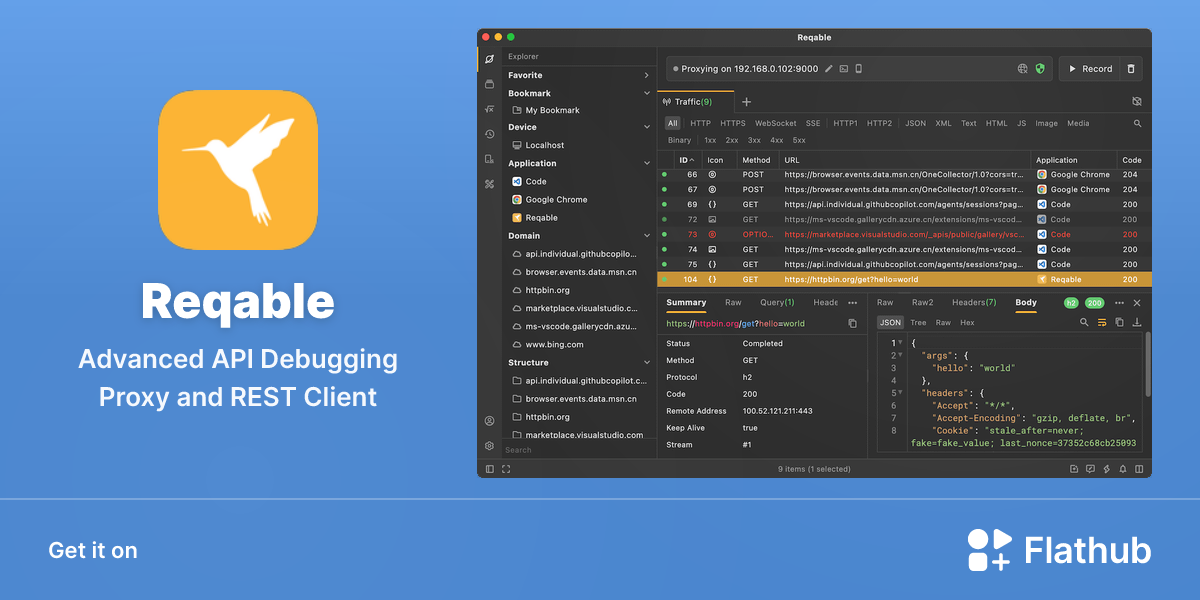Filter traffic by Image type
This screenshot has height=600, width=1200.
click(x=1046, y=124)
